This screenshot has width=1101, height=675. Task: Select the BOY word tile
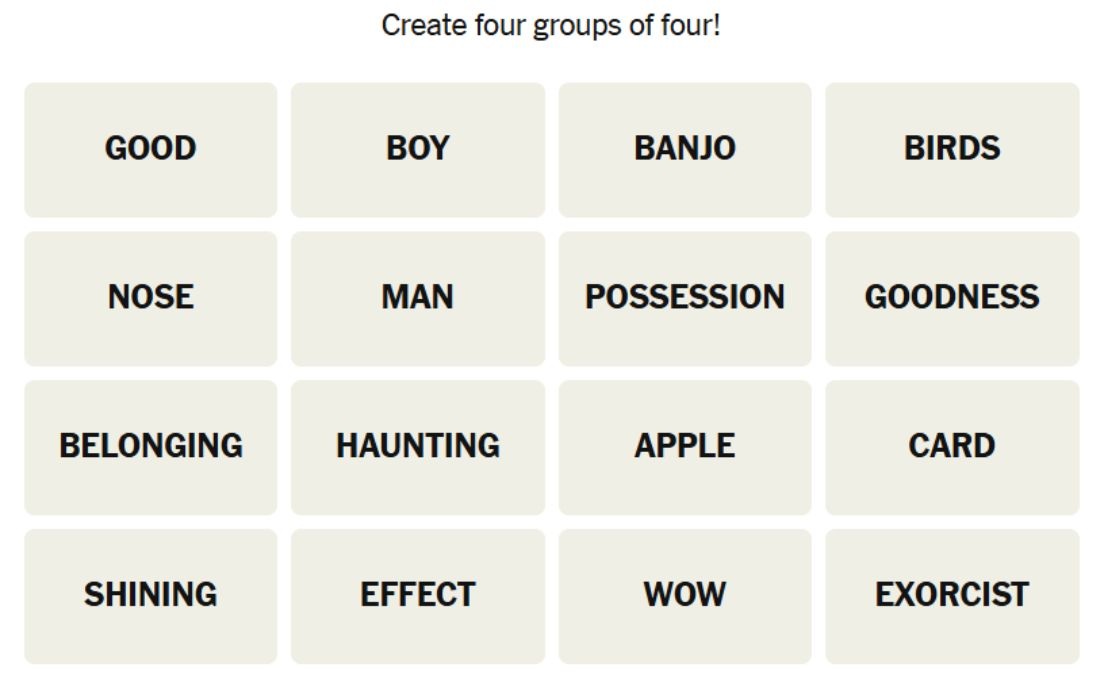(x=418, y=150)
